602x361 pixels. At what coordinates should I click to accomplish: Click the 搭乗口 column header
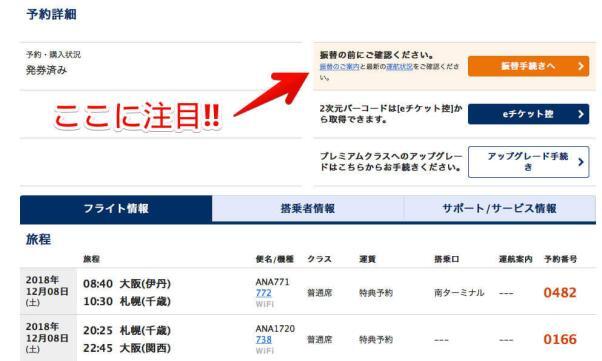click(x=447, y=259)
